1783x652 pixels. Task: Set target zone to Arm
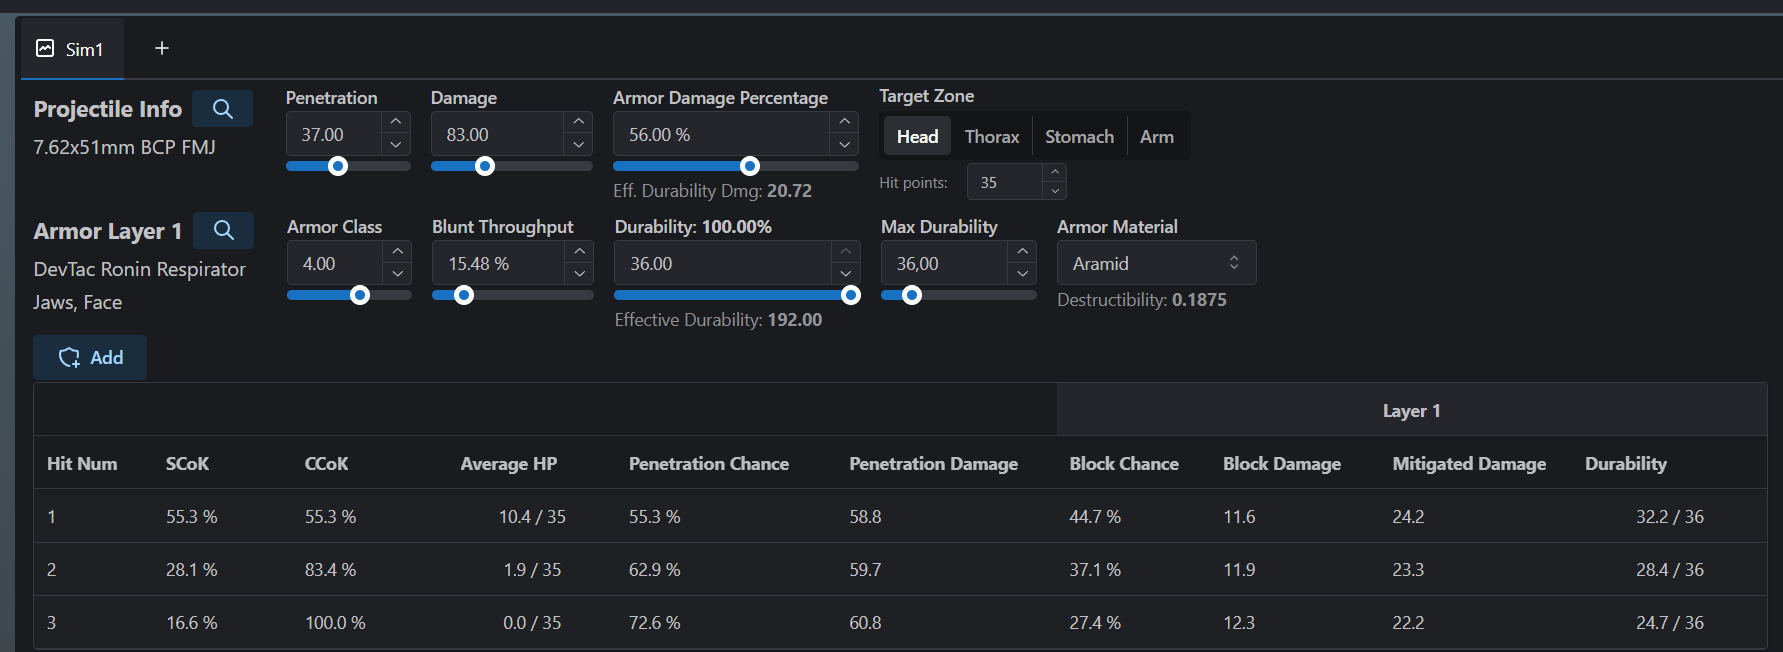(1157, 137)
